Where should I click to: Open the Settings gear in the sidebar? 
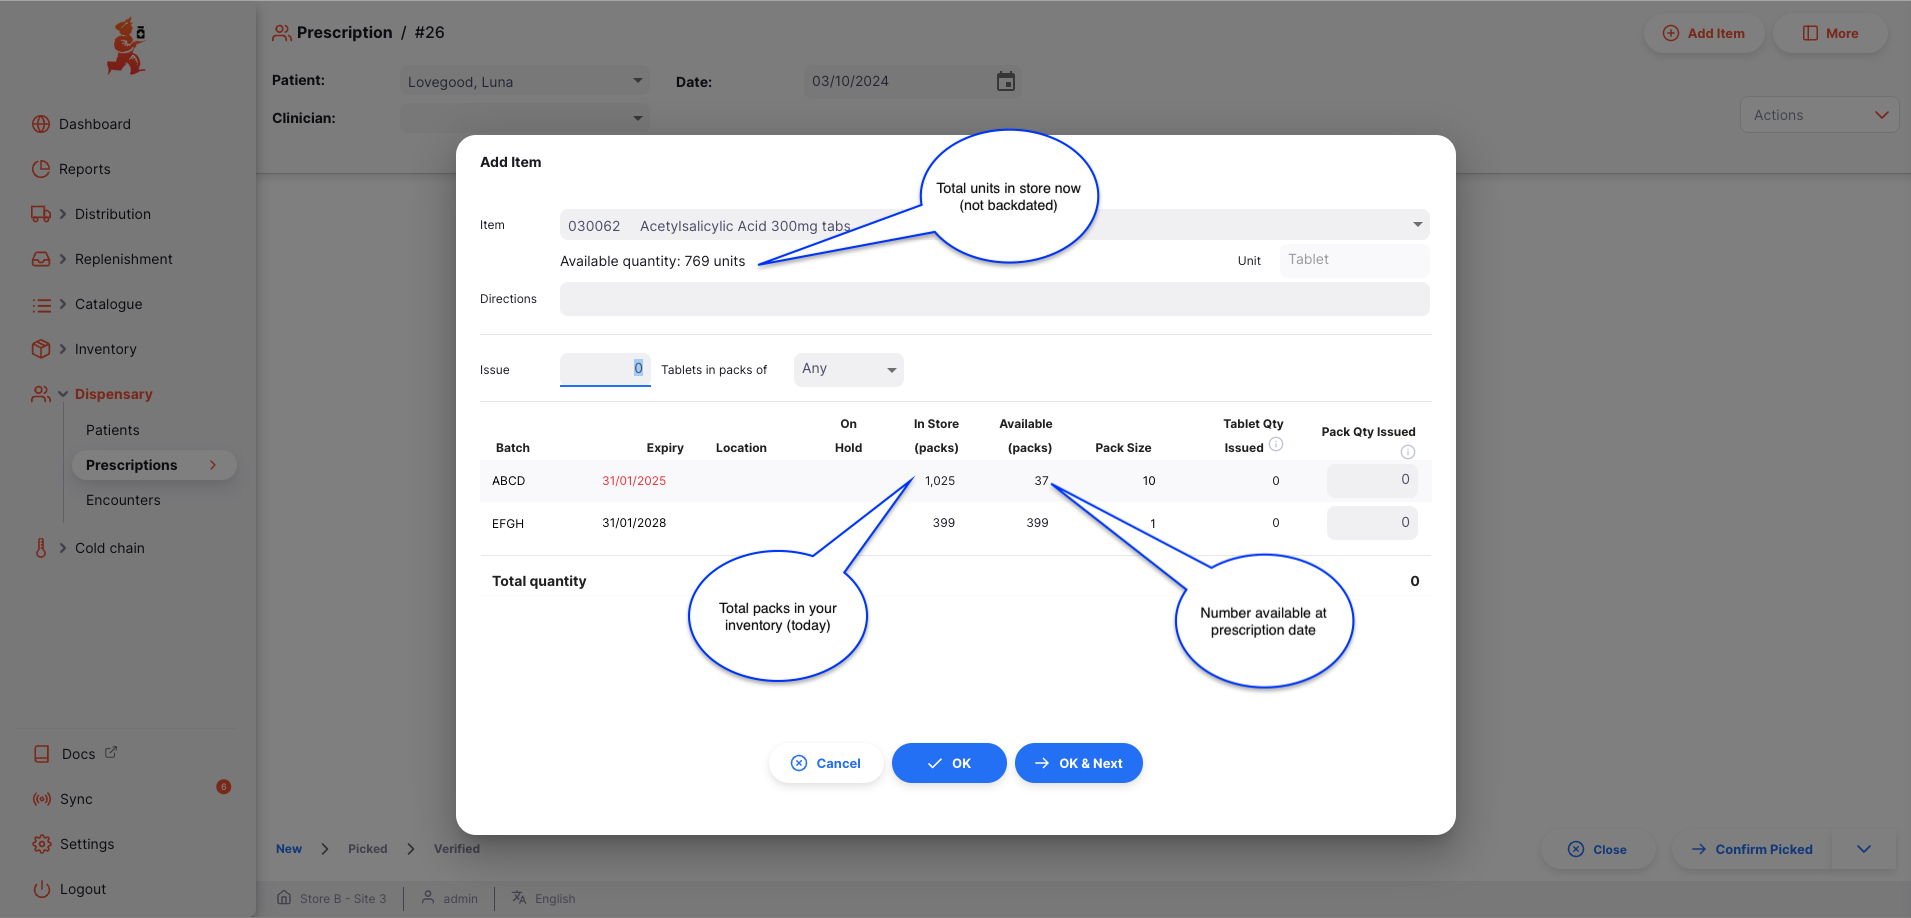coord(42,844)
